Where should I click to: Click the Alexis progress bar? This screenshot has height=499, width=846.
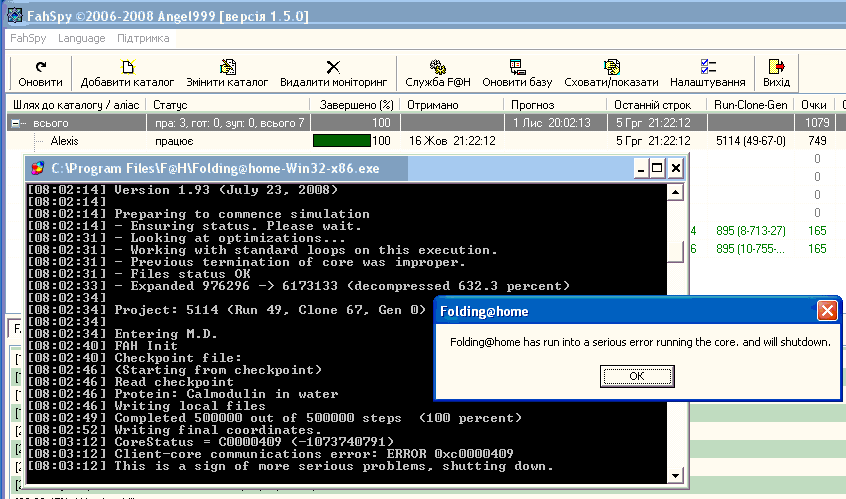pyautogui.click(x=342, y=141)
